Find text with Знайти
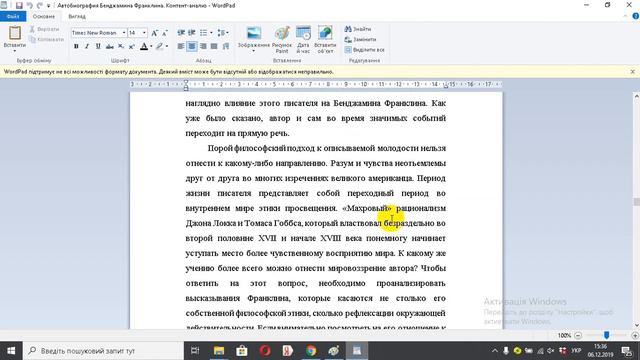The image size is (640, 360). [358, 29]
